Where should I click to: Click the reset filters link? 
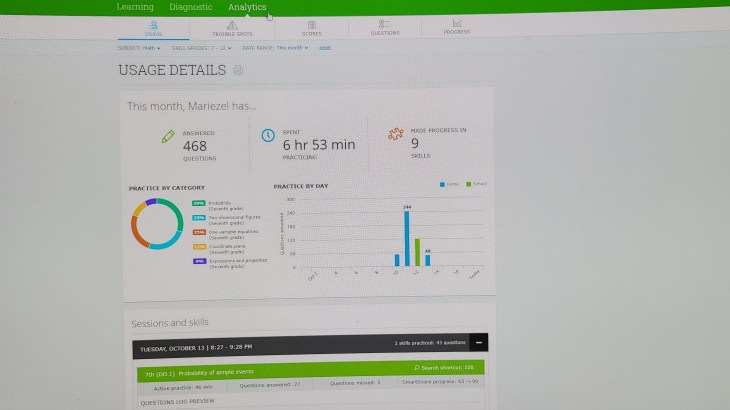point(323,47)
